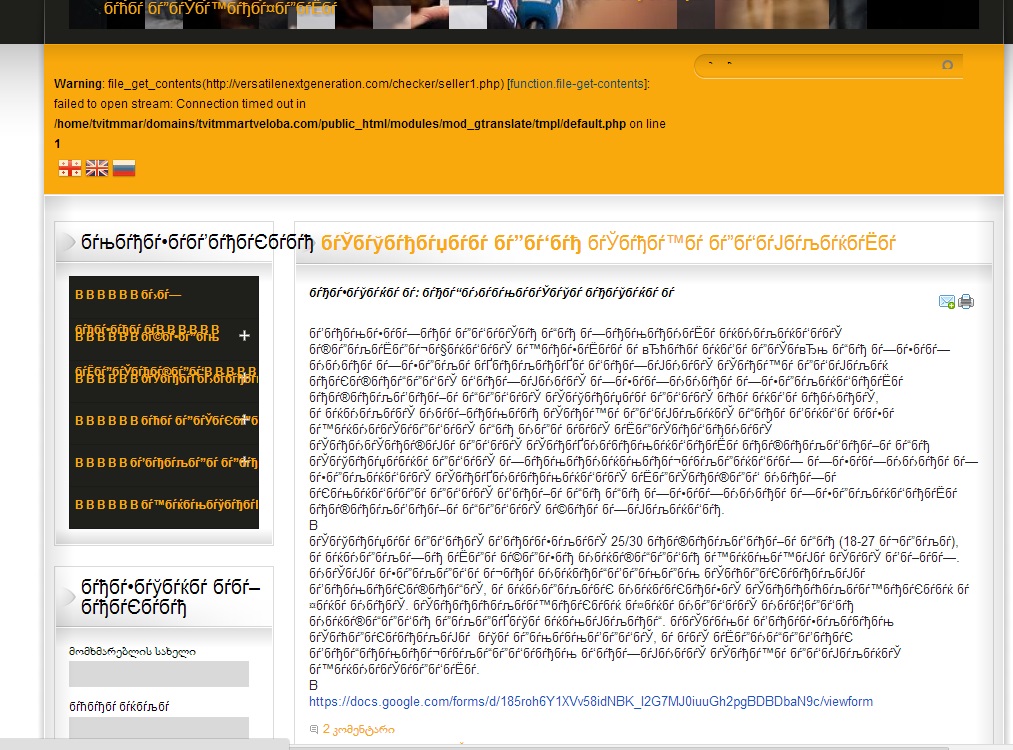Click the search magnifier icon

click(947, 65)
